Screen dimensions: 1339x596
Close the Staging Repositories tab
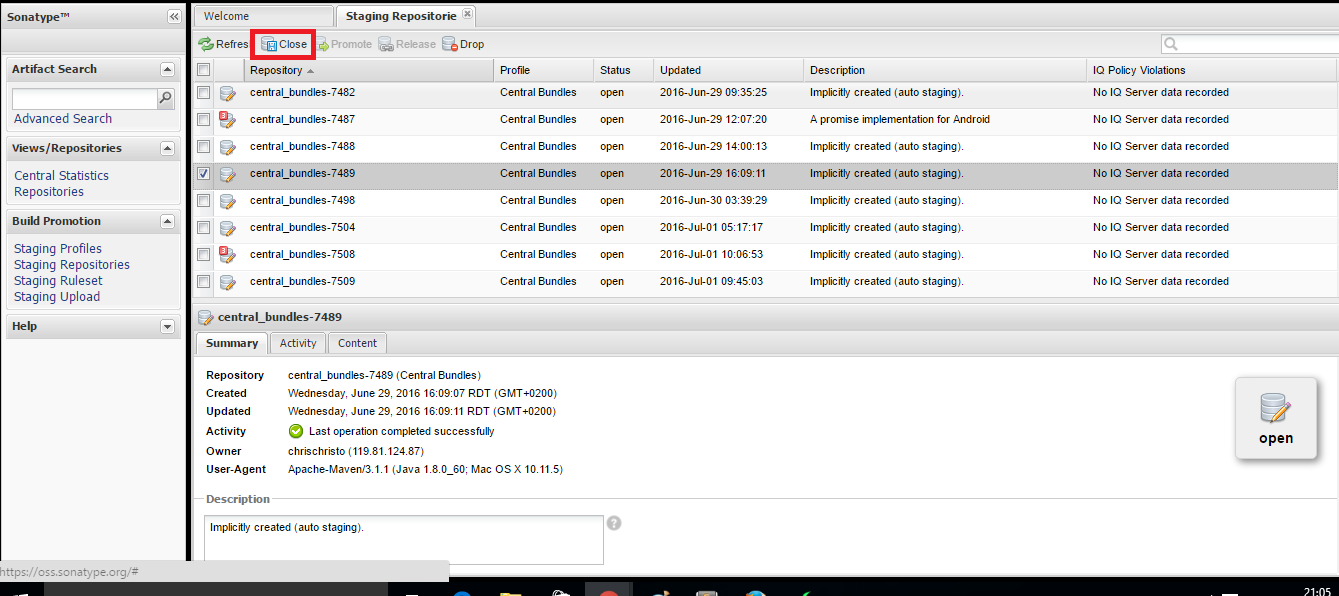pyautogui.click(x=468, y=15)
